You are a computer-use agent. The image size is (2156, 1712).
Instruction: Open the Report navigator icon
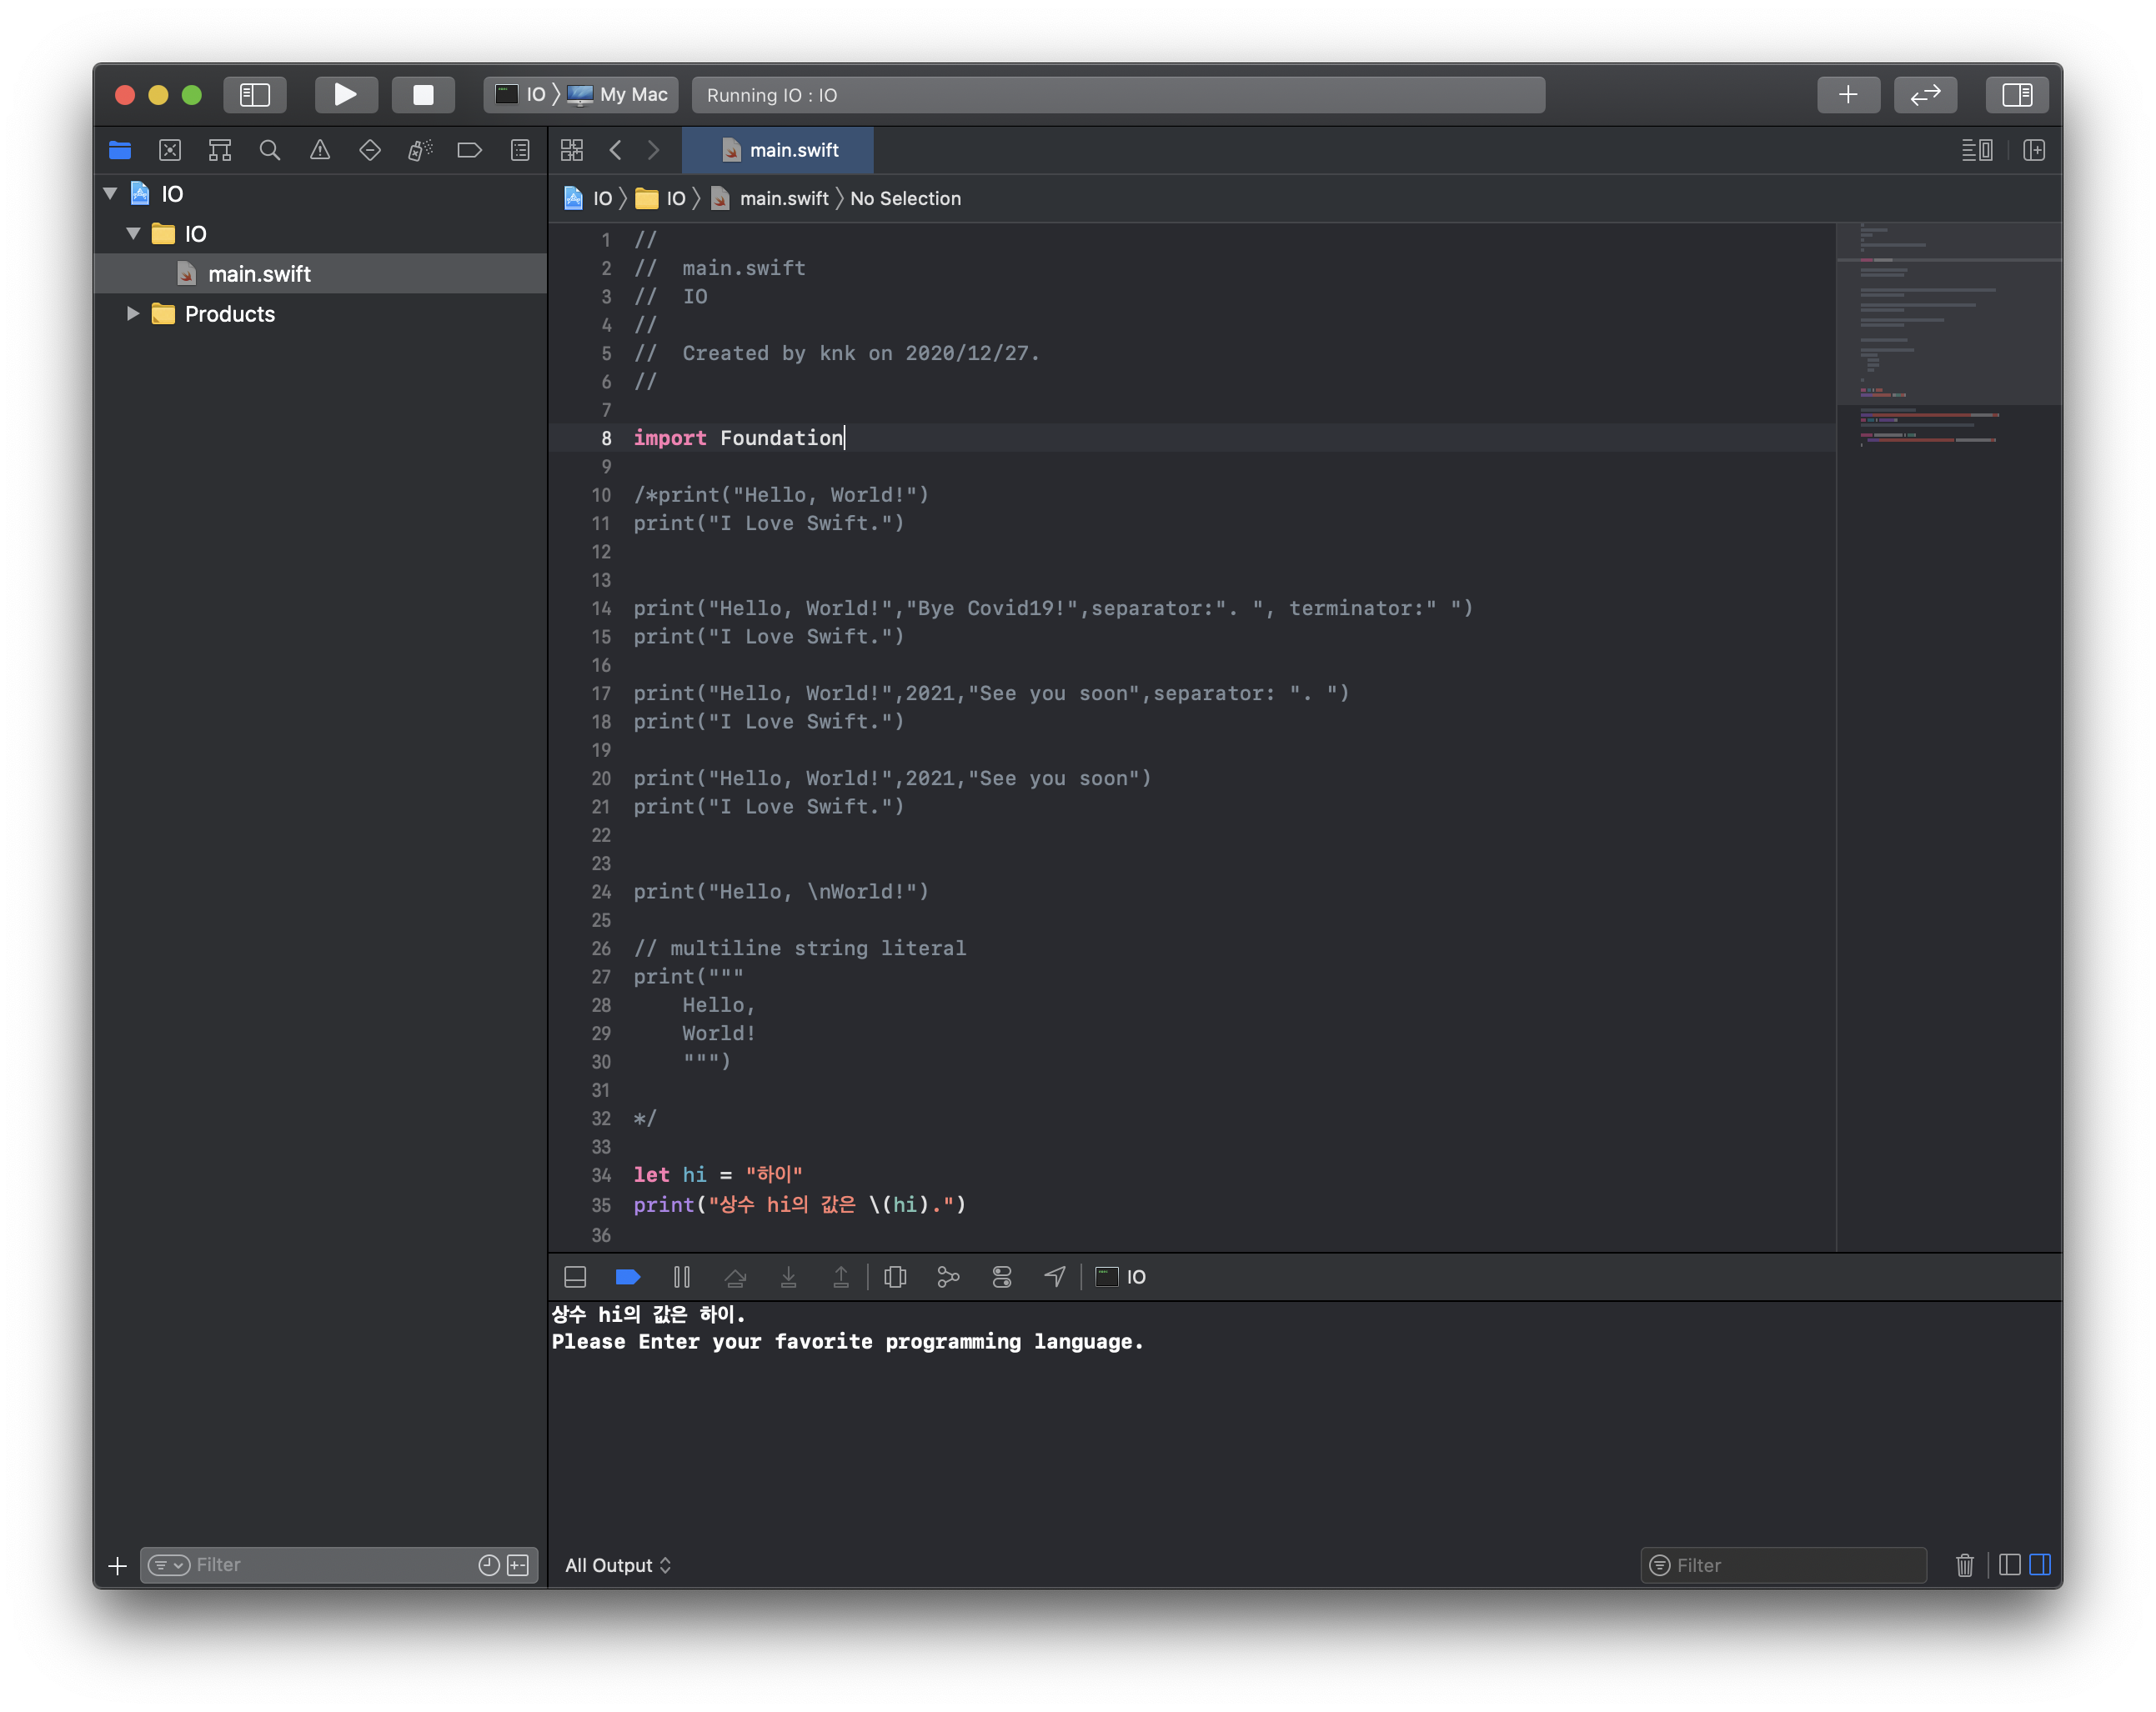click(x=520, y=150)
